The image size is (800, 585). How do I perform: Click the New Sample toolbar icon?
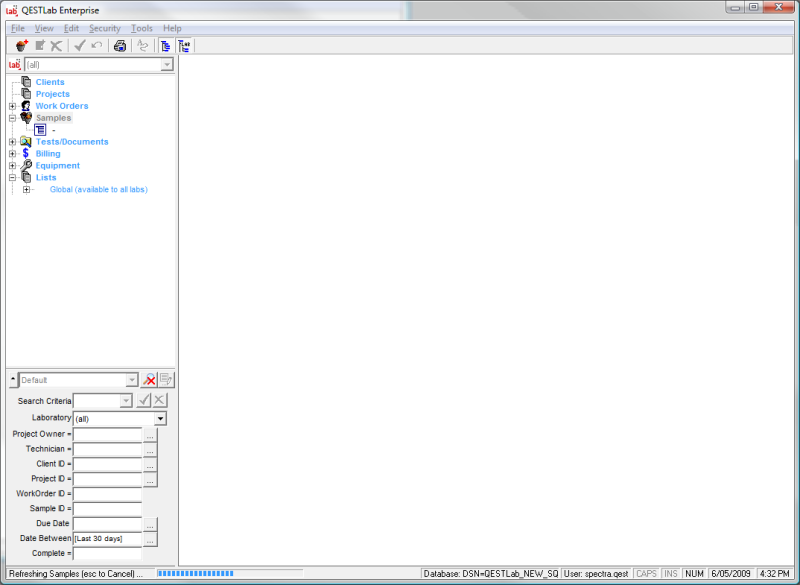point(21,45)
